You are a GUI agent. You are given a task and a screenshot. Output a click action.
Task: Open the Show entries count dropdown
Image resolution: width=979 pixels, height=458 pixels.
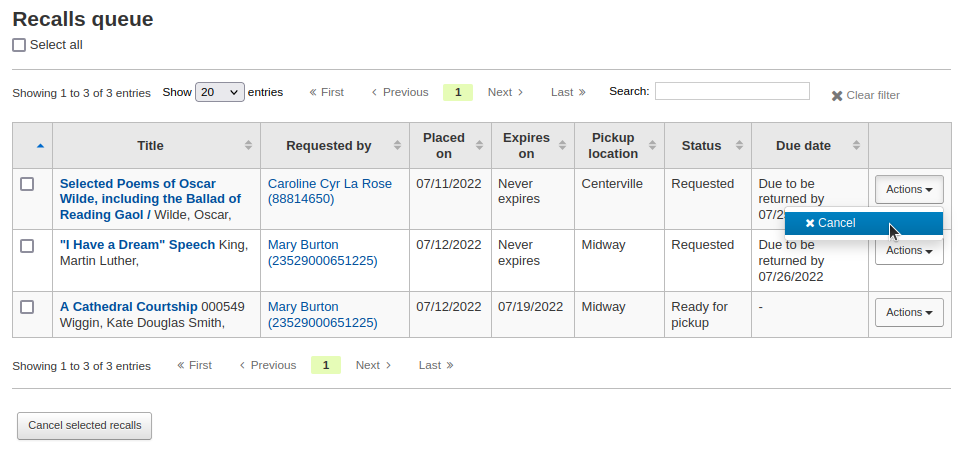(x=220, y=92)
